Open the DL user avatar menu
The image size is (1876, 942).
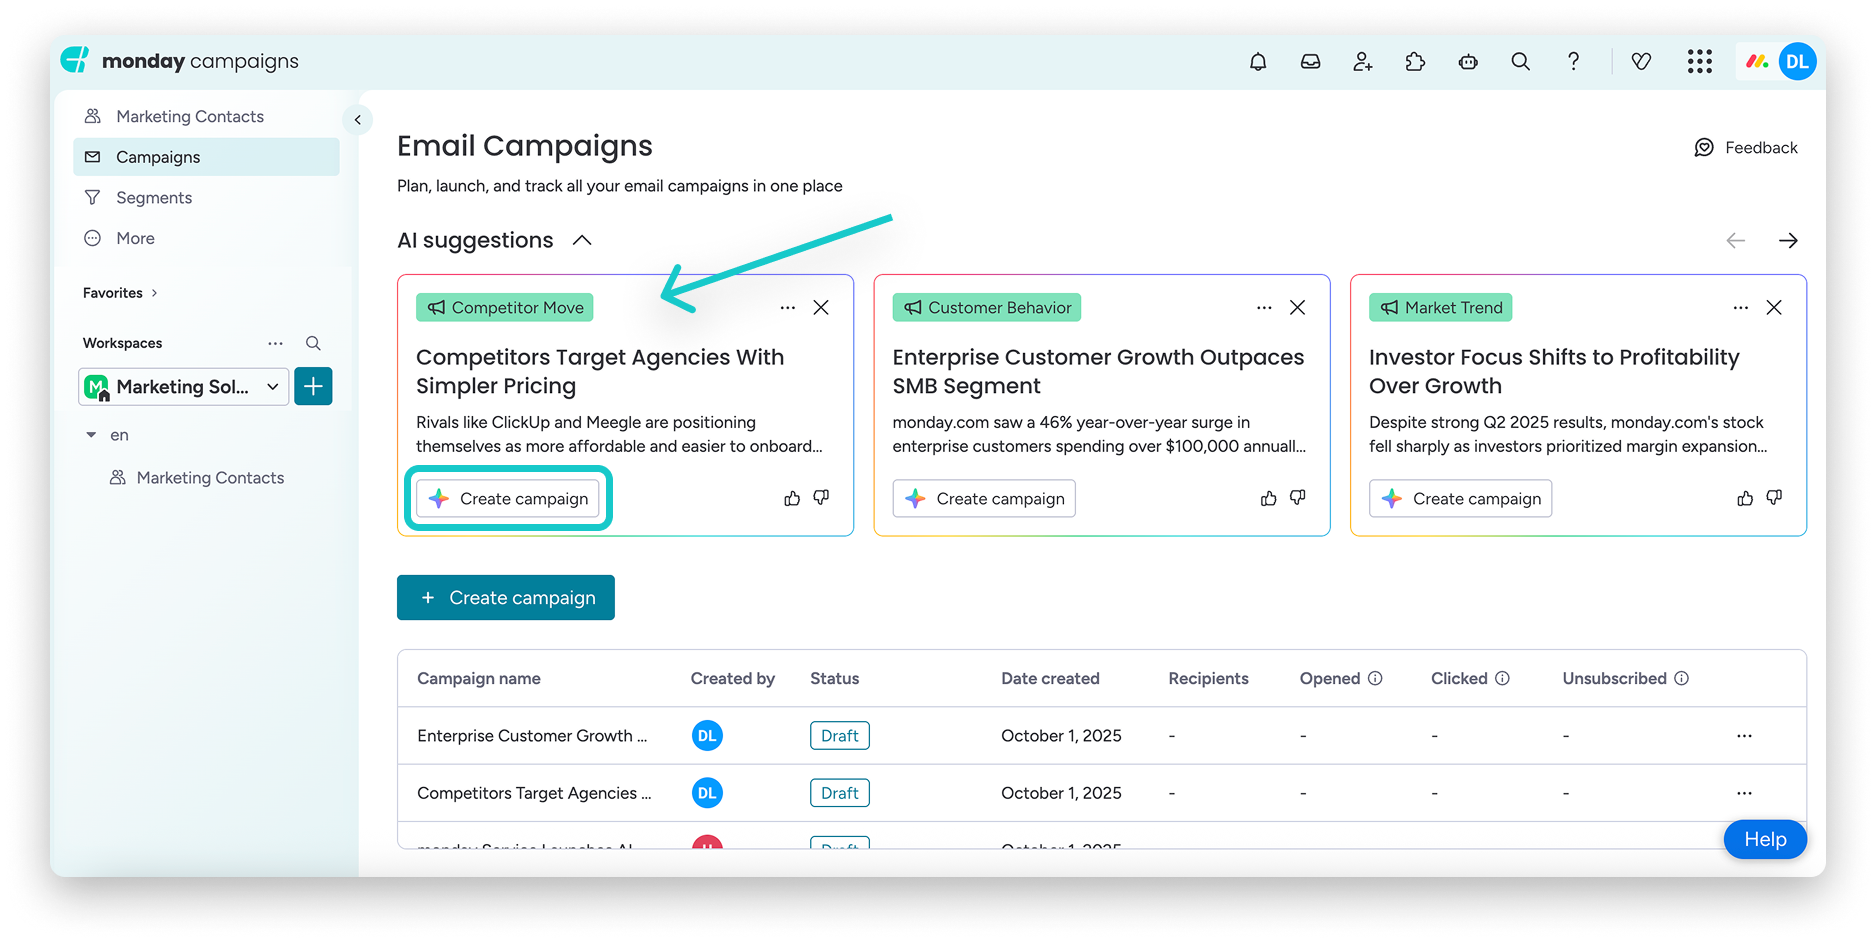coord(1797,62)
